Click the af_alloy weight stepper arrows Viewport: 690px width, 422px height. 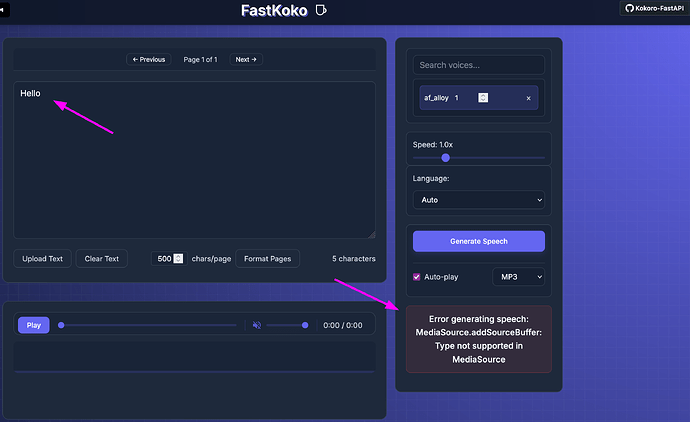click(x=483, y=98)
